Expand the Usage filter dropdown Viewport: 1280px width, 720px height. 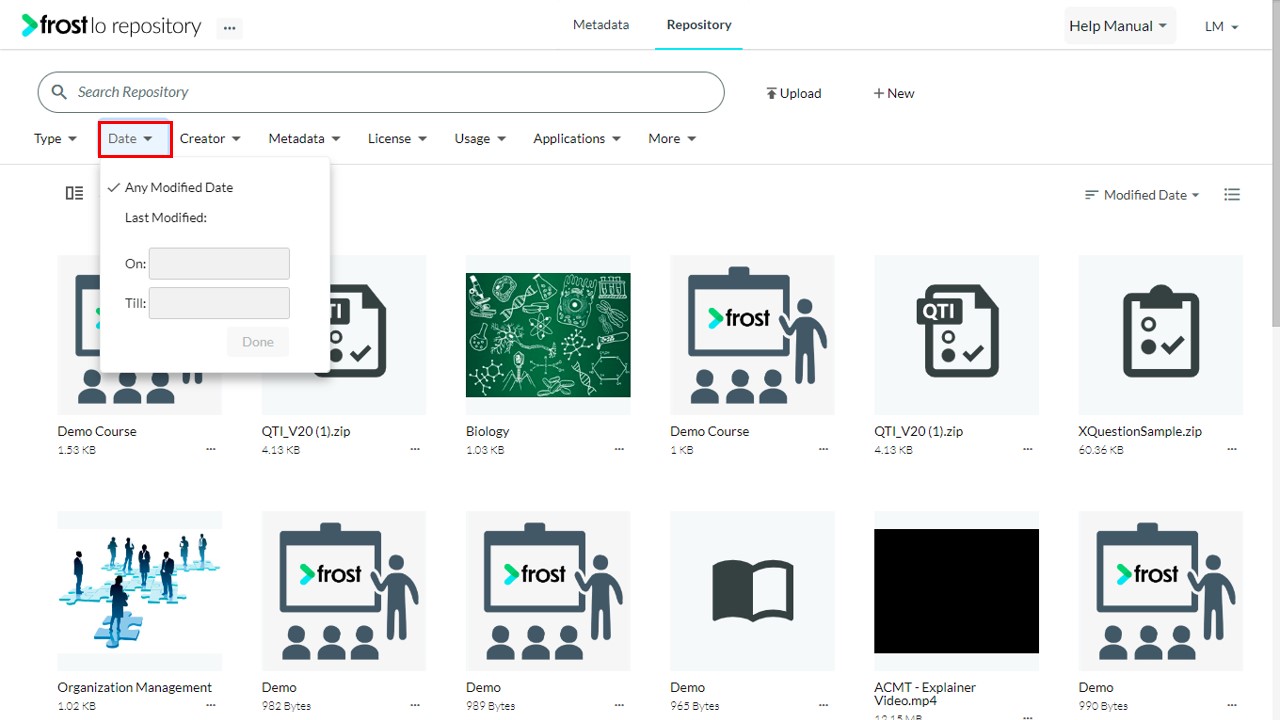(x=480, y=139)
